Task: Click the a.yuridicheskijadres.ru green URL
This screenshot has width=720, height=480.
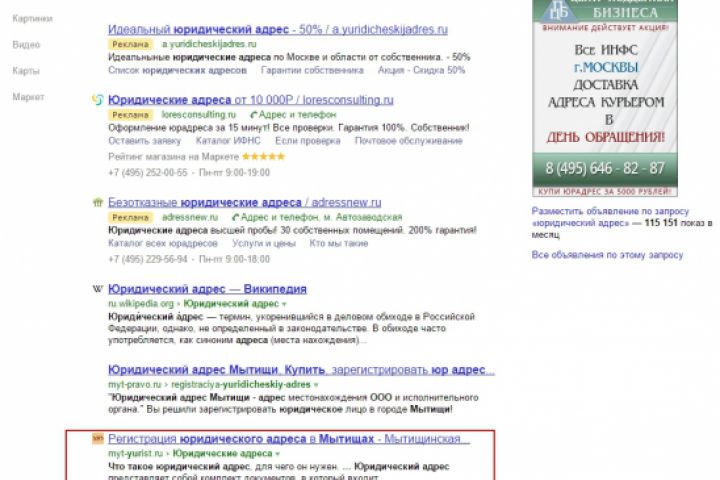Action: click(209, 44)
